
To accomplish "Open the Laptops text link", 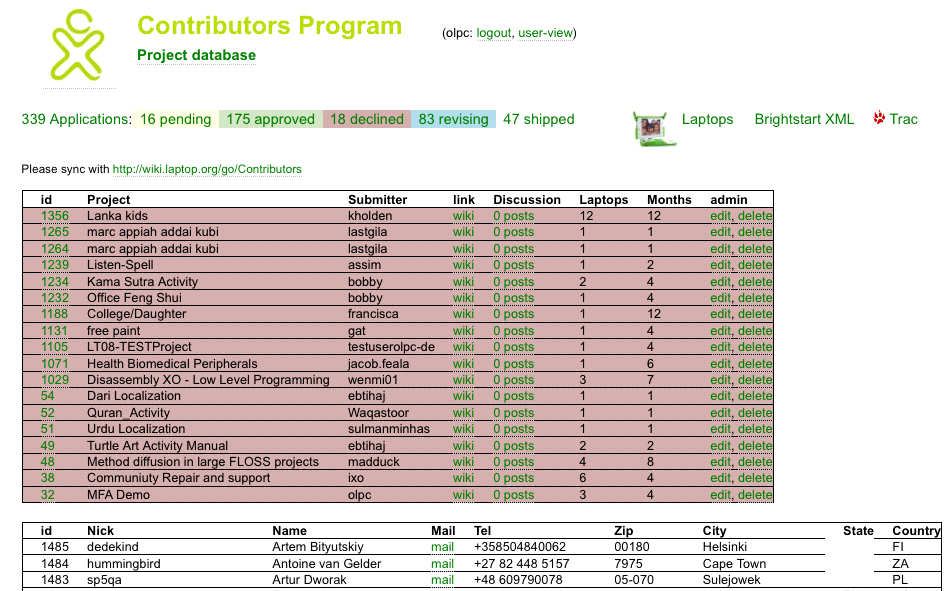I will tap(707, 119).
